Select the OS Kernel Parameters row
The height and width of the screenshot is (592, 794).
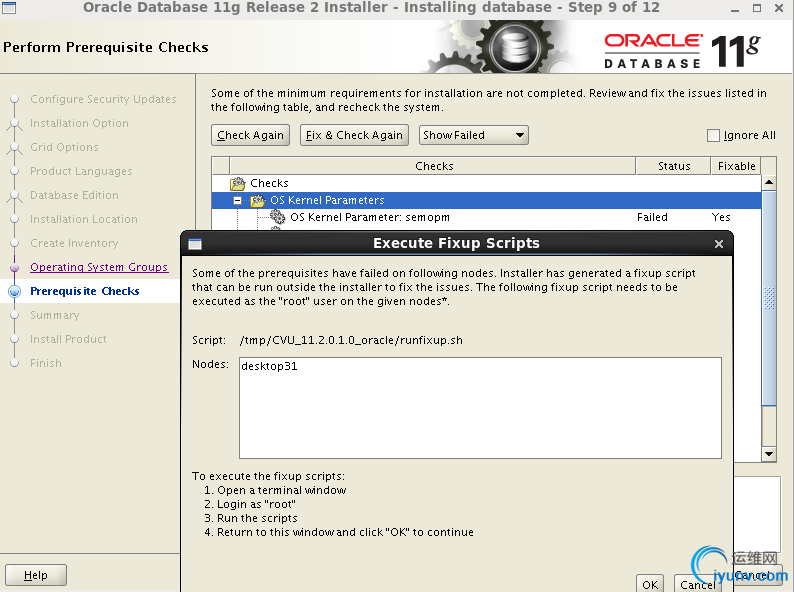tap(486, 201)
